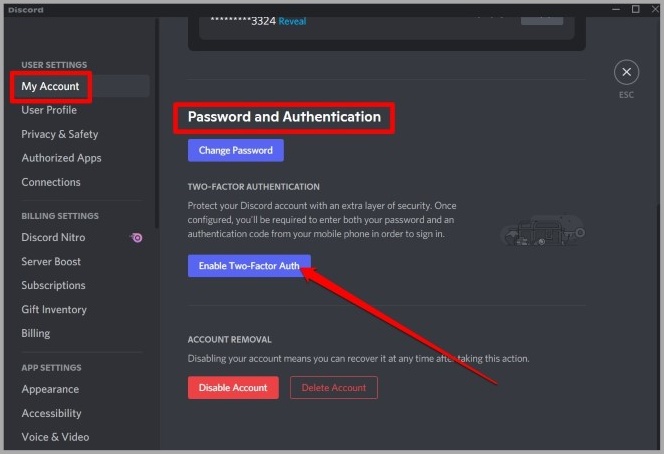Image resolution: width=664 pixels, height=454 pixels.
Task: Select Authorized Apps in sidebar
Action: 61,158
